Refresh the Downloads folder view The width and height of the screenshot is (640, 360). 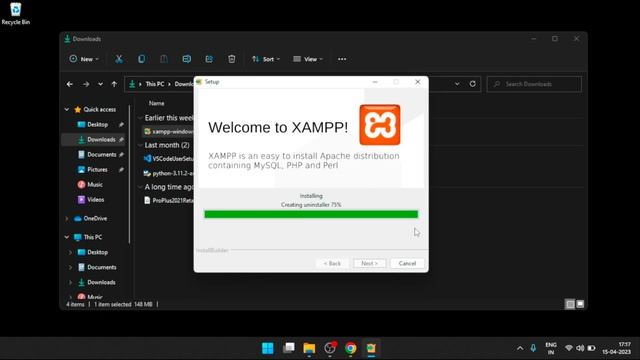(473, 84)
